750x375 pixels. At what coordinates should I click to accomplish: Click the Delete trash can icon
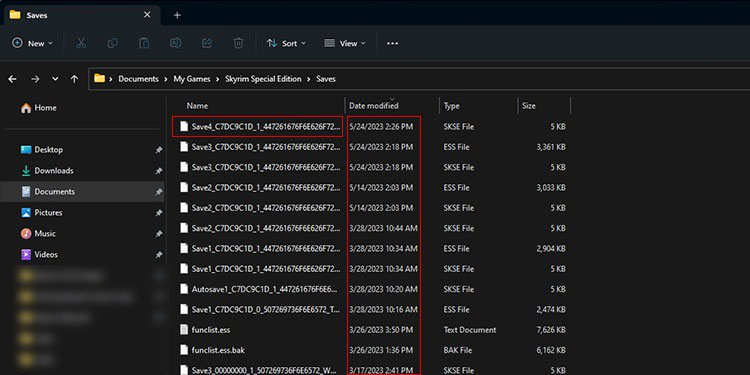[238, 43]
